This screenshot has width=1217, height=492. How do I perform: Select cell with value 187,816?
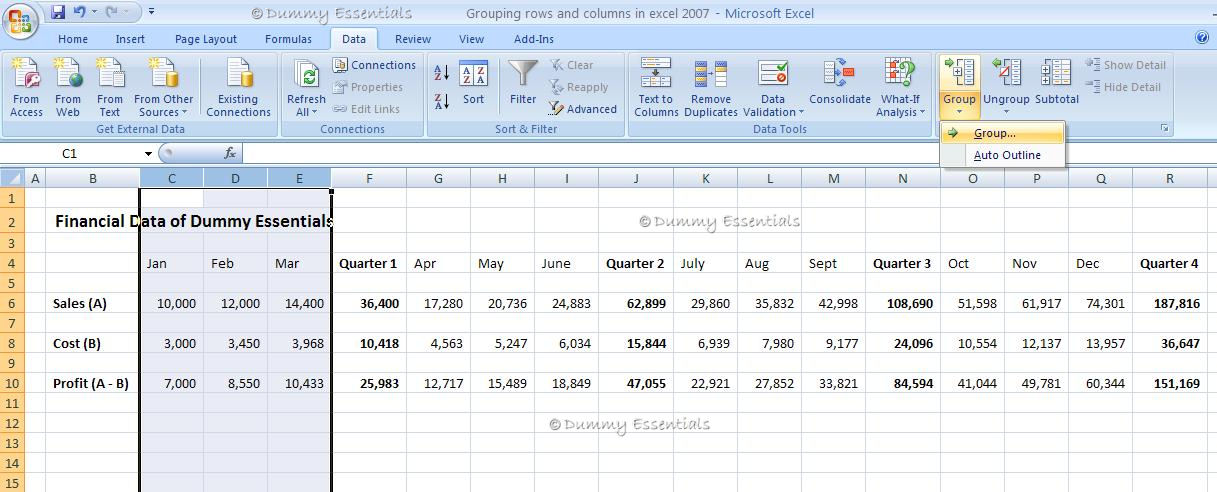click(1170, 303)
